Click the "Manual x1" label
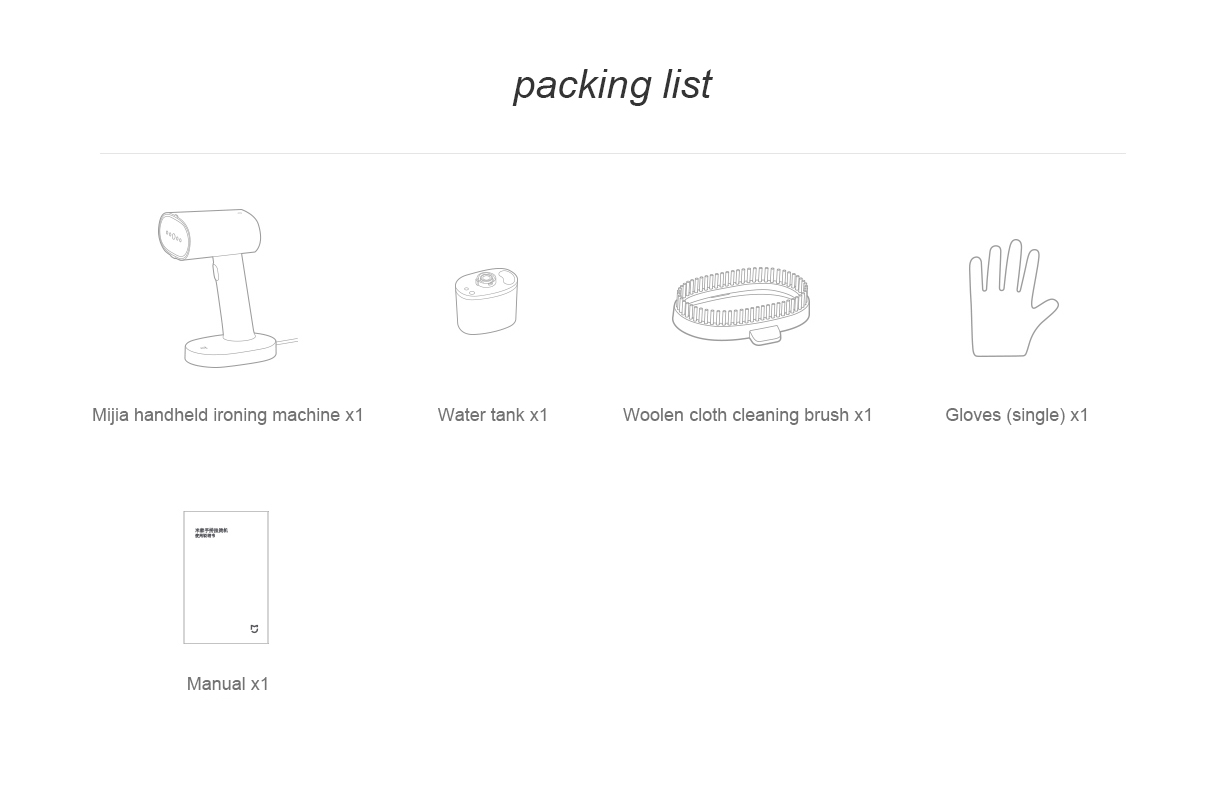Image resolution: width=1226 pixels, height=791 pixels. [228, 684]
